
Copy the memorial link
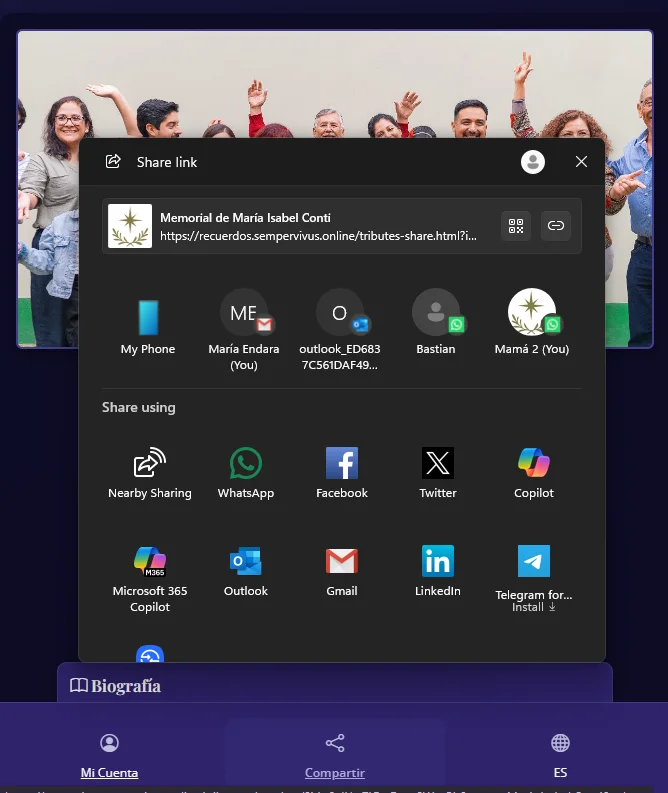[x=556, y=226]
